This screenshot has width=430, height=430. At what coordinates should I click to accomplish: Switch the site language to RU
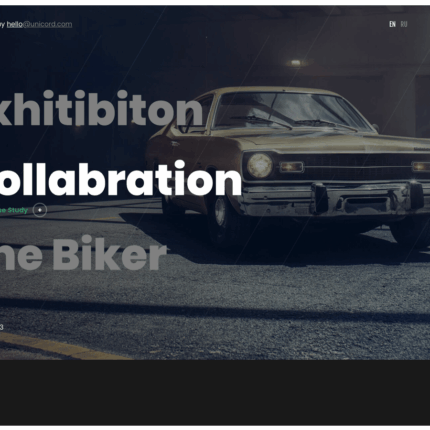point(404,24)
